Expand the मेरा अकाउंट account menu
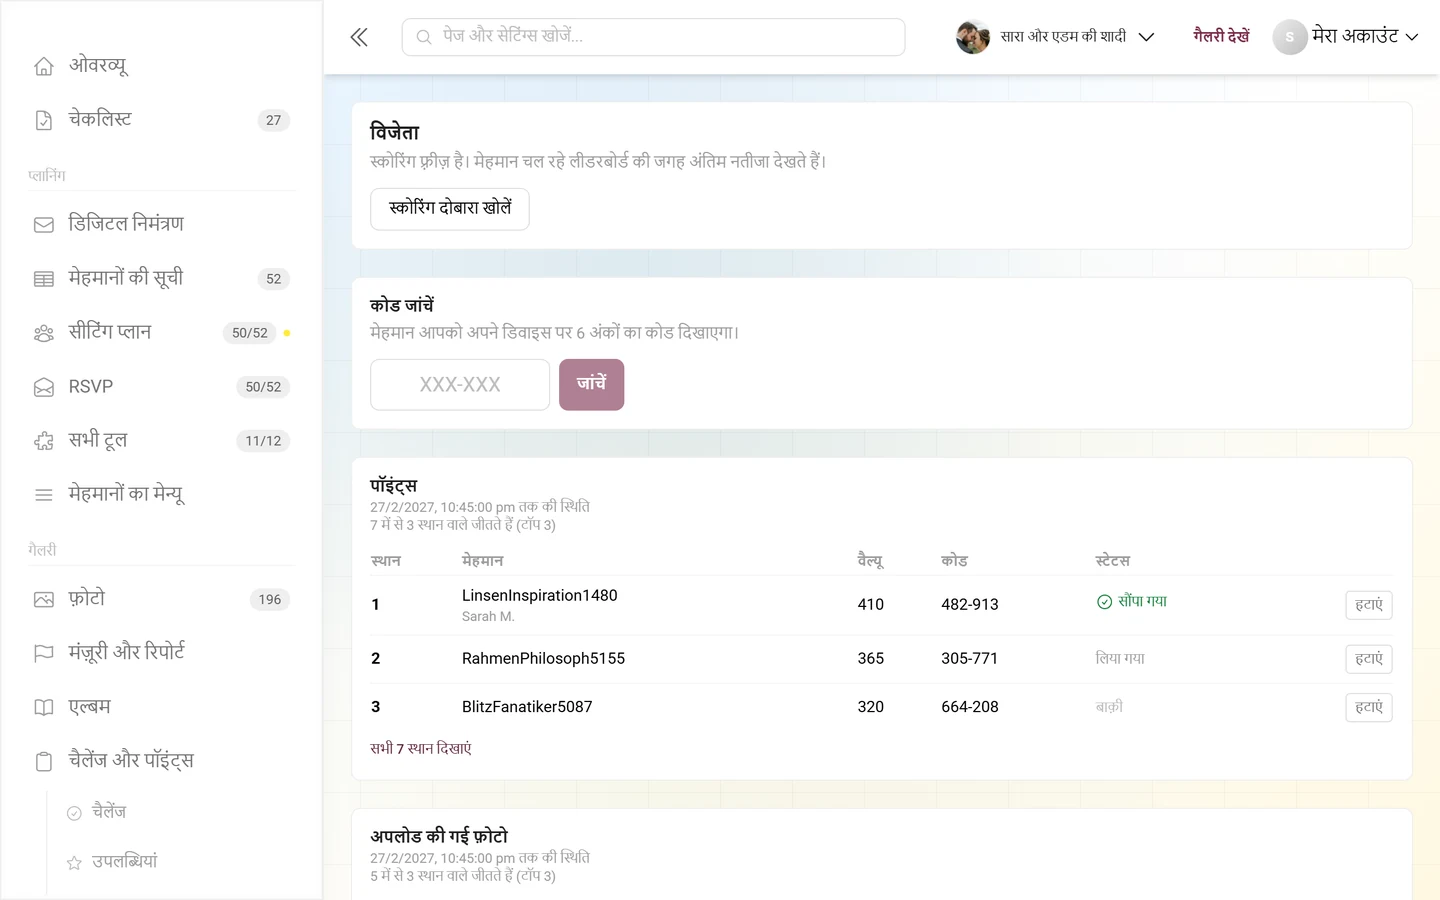 (1346, 37)
